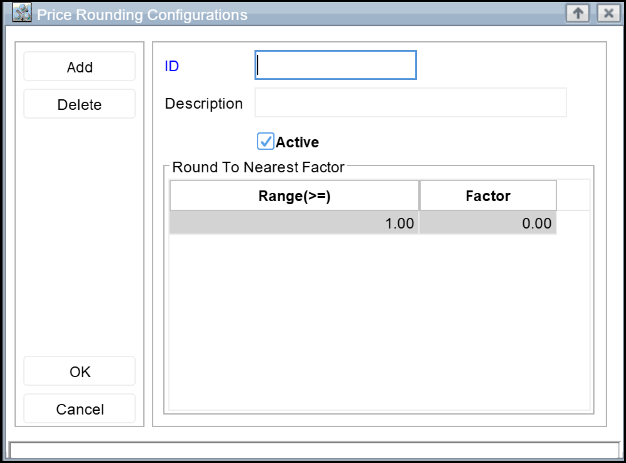
Task: Toggle the Active checkbox
Action: coord(266,142)
